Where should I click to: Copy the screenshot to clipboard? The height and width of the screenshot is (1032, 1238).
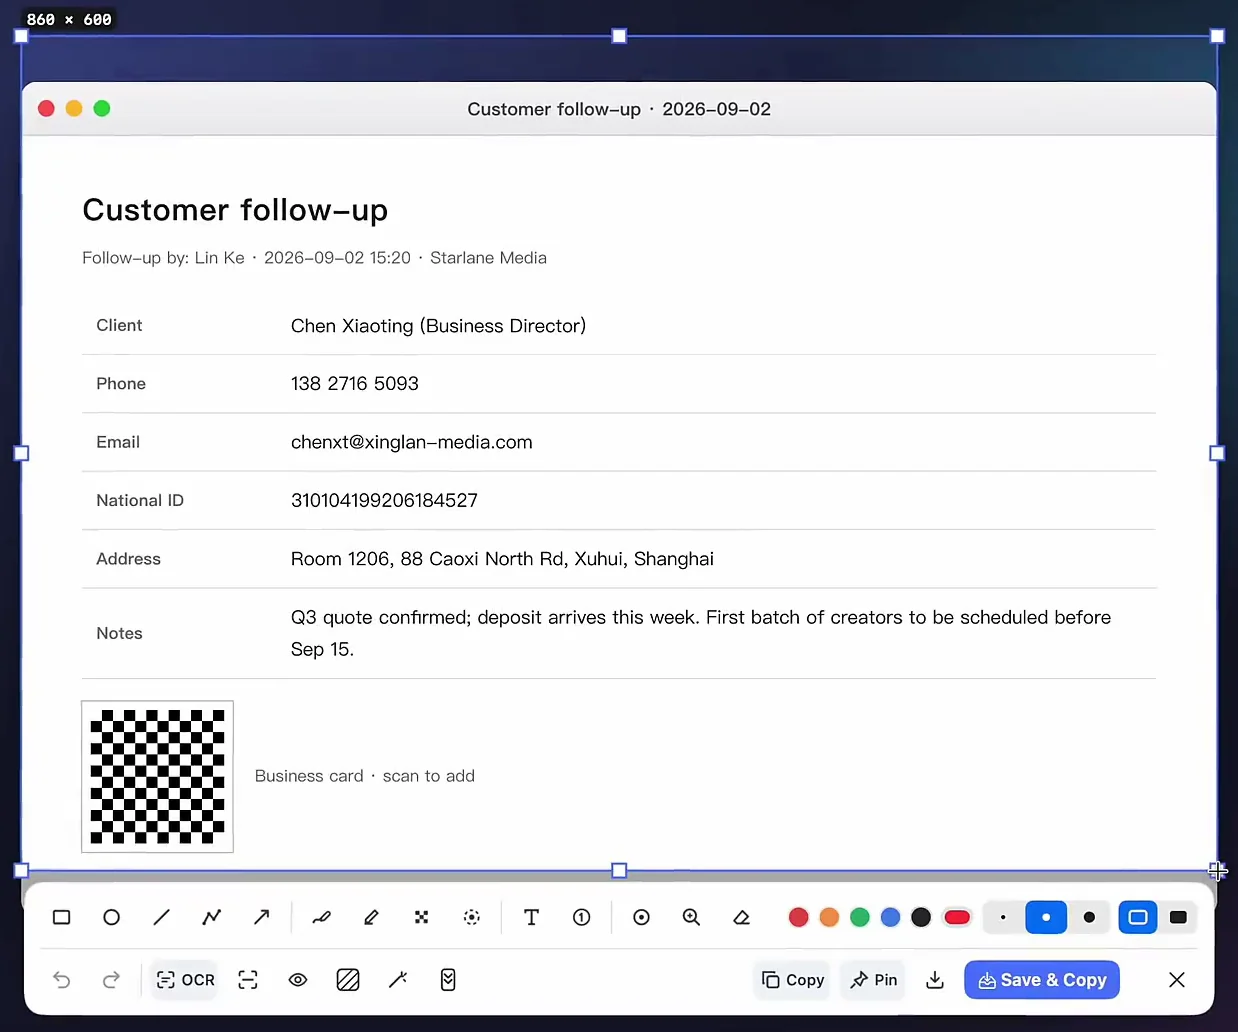pos(793,980)
